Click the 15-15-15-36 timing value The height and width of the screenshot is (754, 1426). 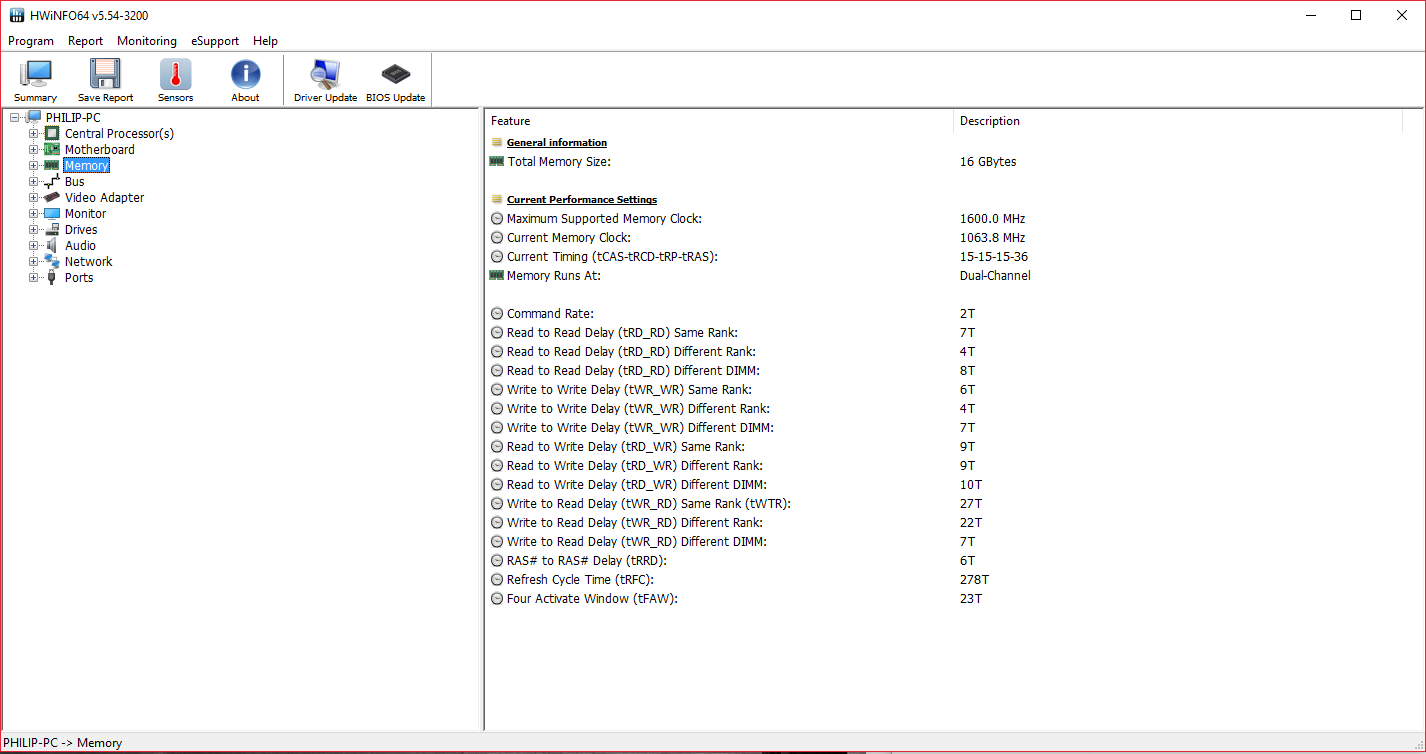coord(993,256)
